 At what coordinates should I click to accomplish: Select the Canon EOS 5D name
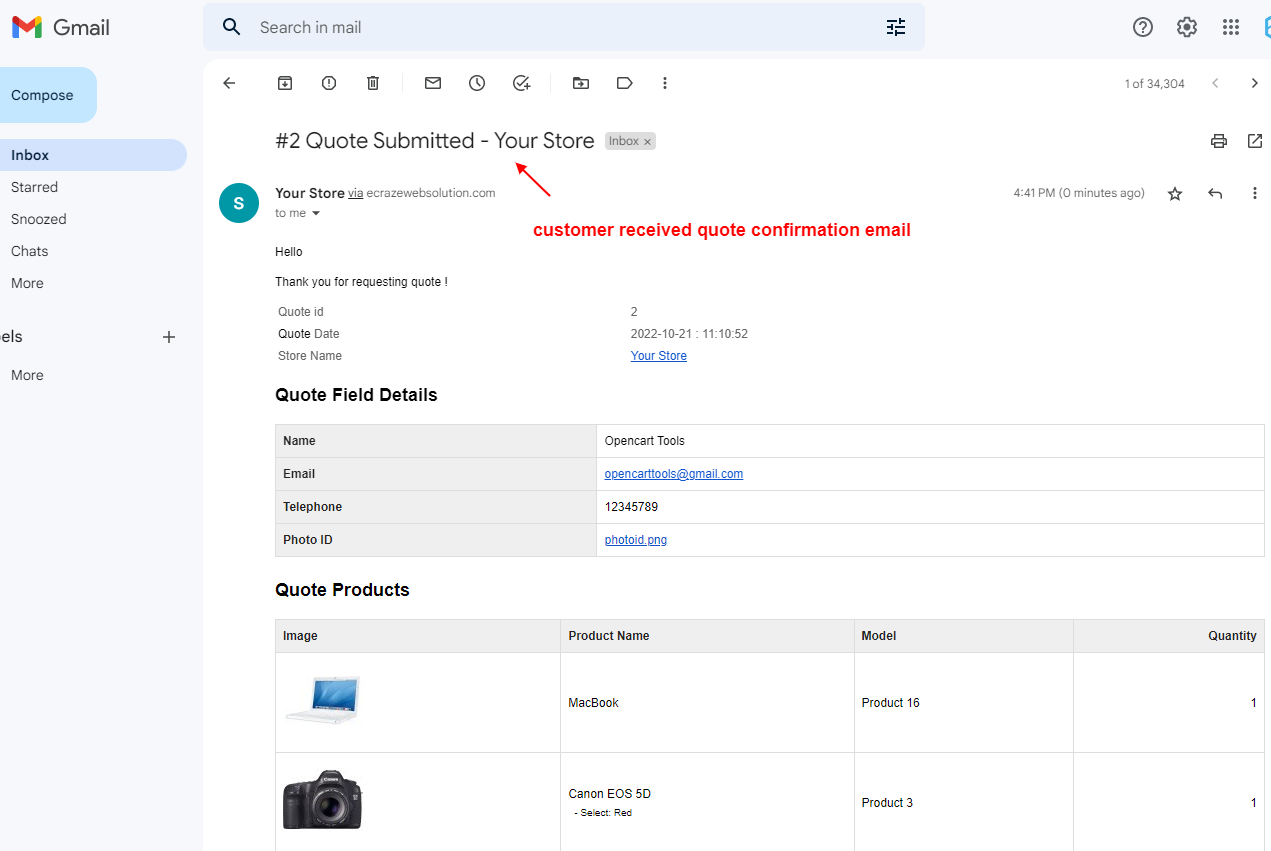click(609, 794)
